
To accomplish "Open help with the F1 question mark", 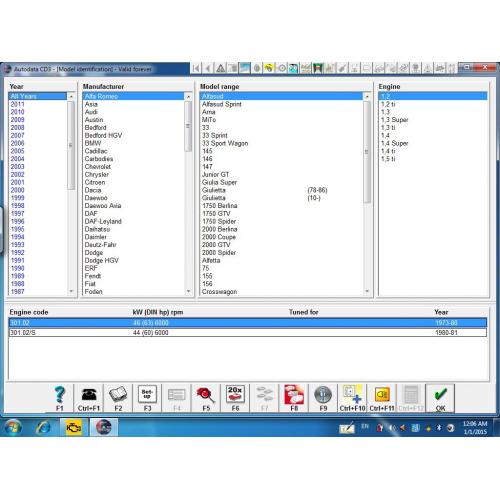I will (59, 398).
